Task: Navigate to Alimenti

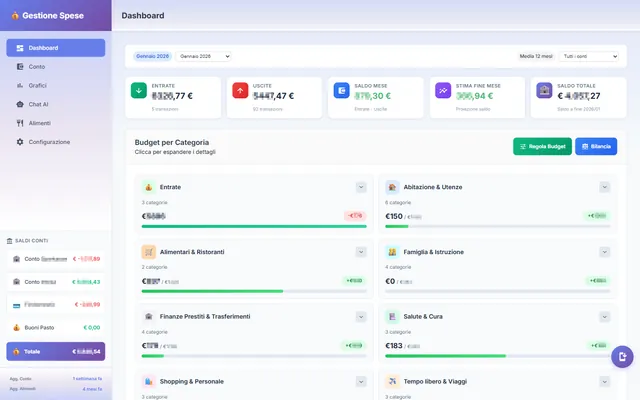Action: pos(56,123)
